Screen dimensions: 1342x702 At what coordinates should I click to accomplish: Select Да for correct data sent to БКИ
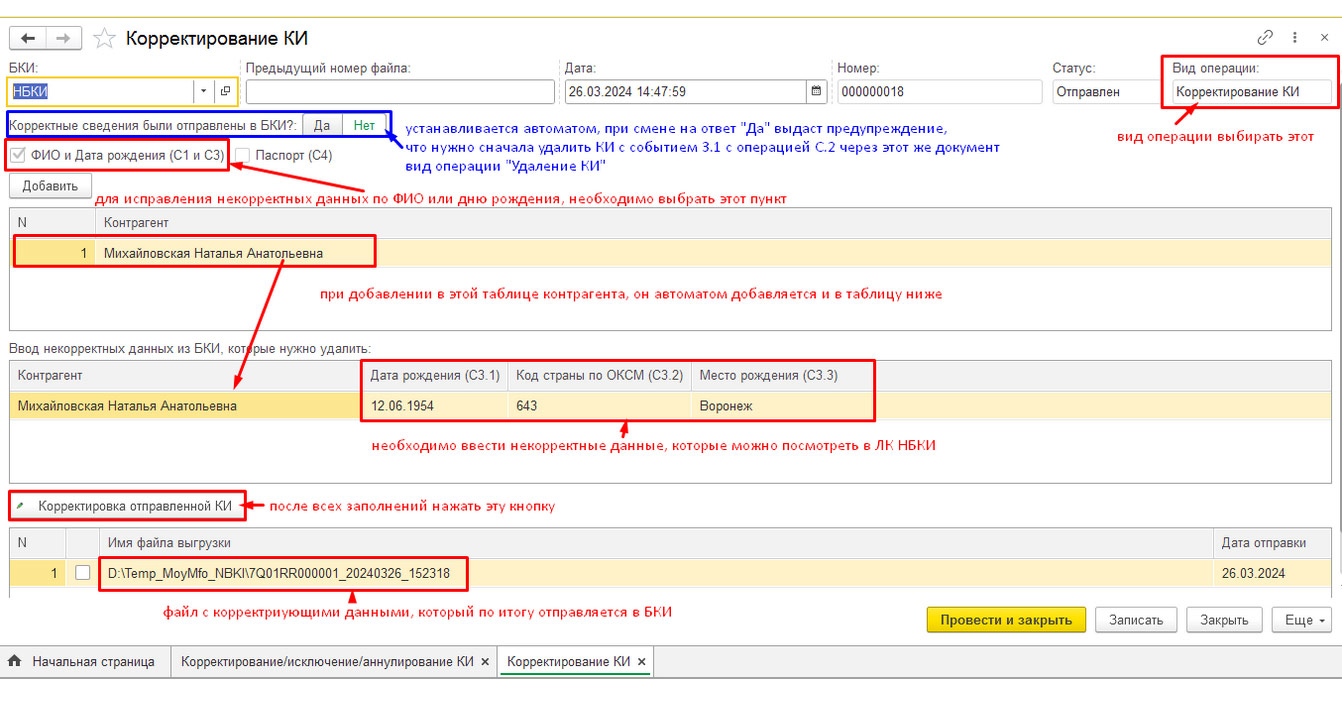pos(322,125)
